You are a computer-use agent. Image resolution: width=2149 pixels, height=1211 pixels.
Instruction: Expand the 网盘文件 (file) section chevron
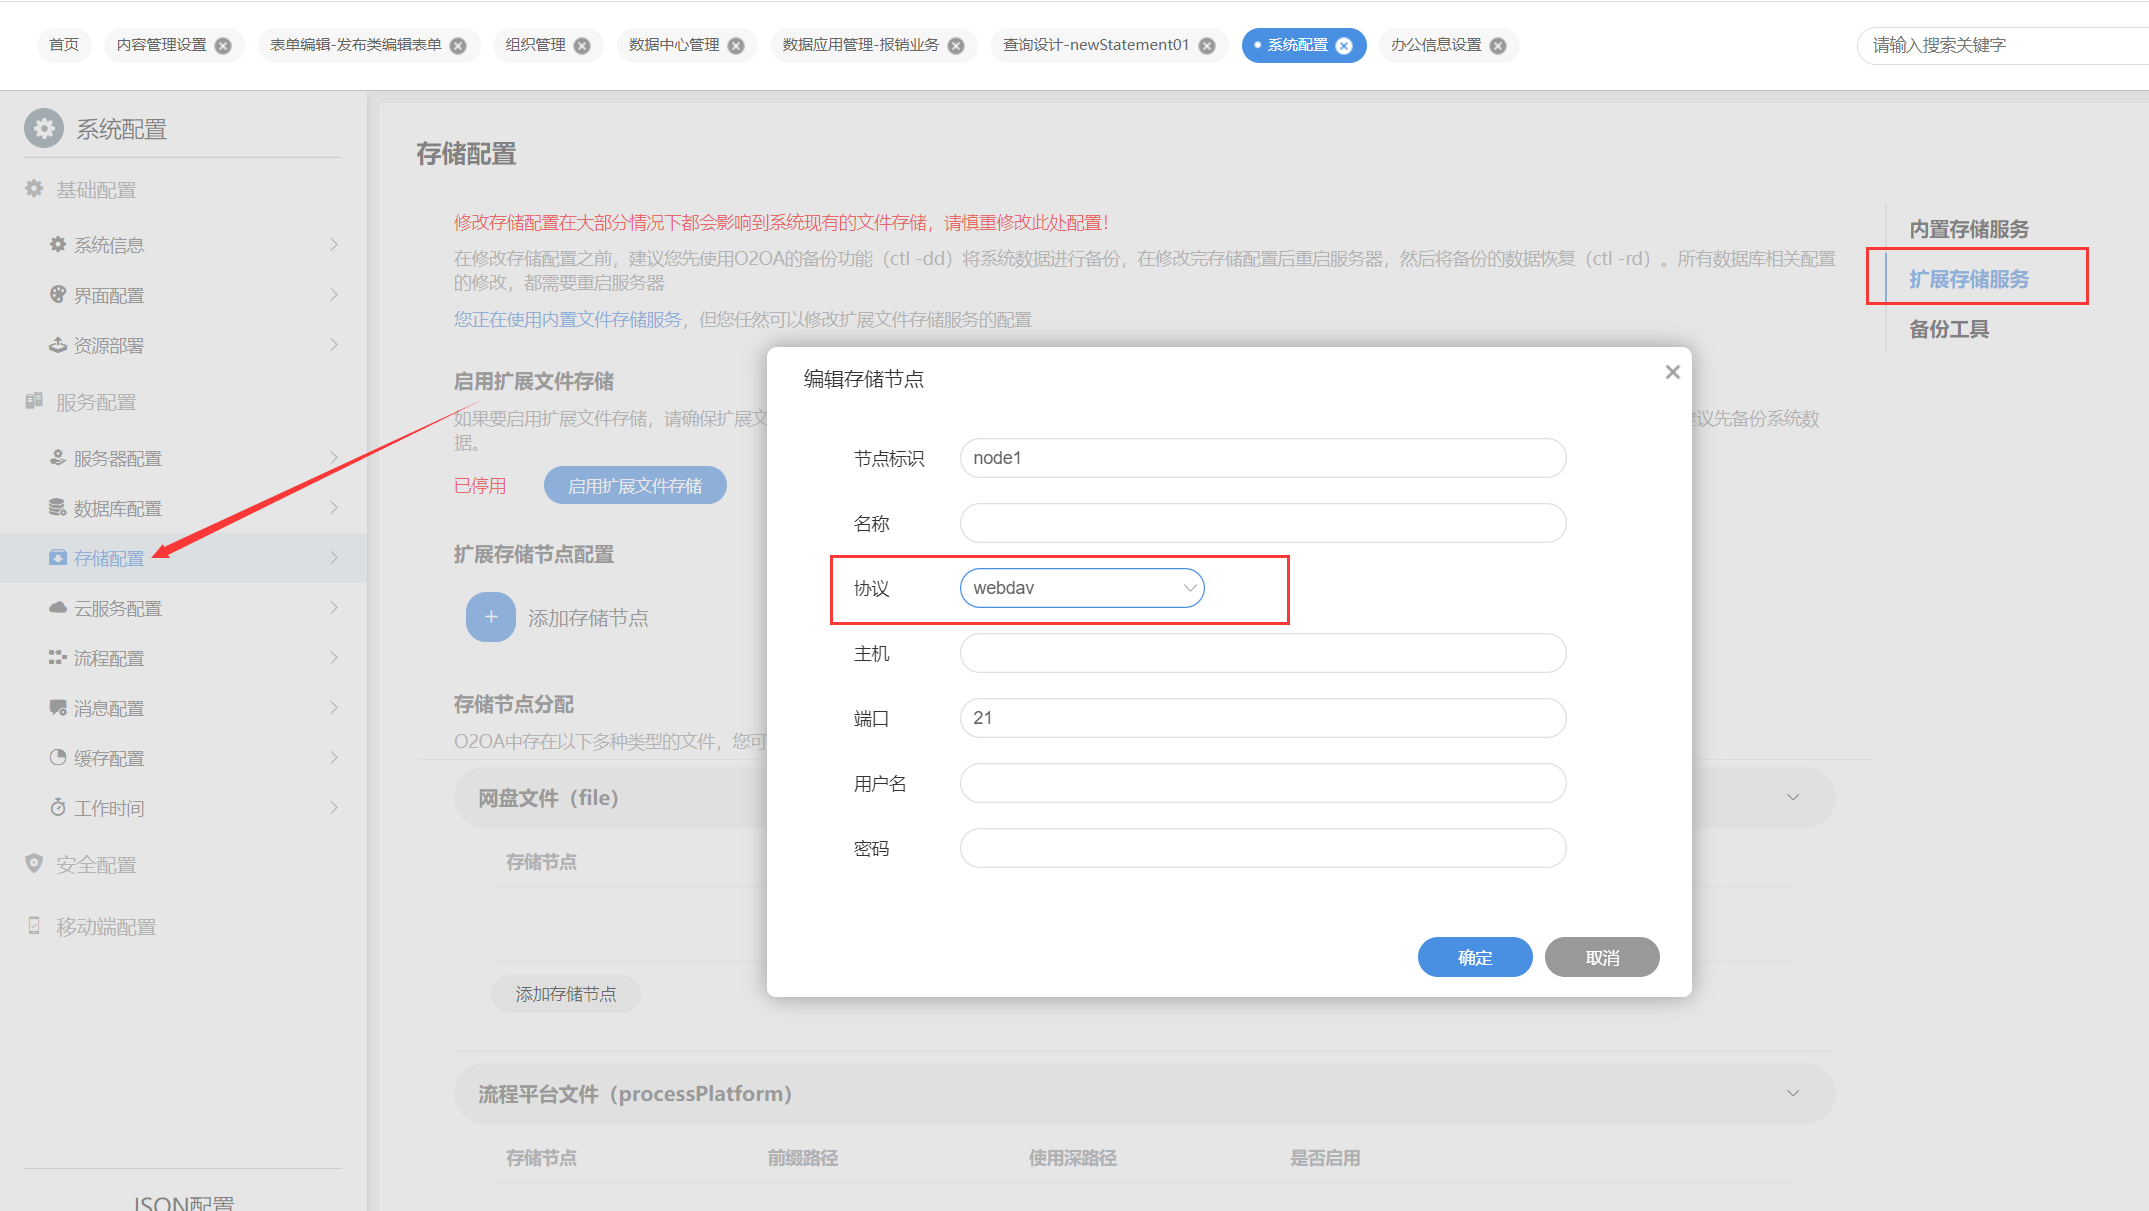1792,798
